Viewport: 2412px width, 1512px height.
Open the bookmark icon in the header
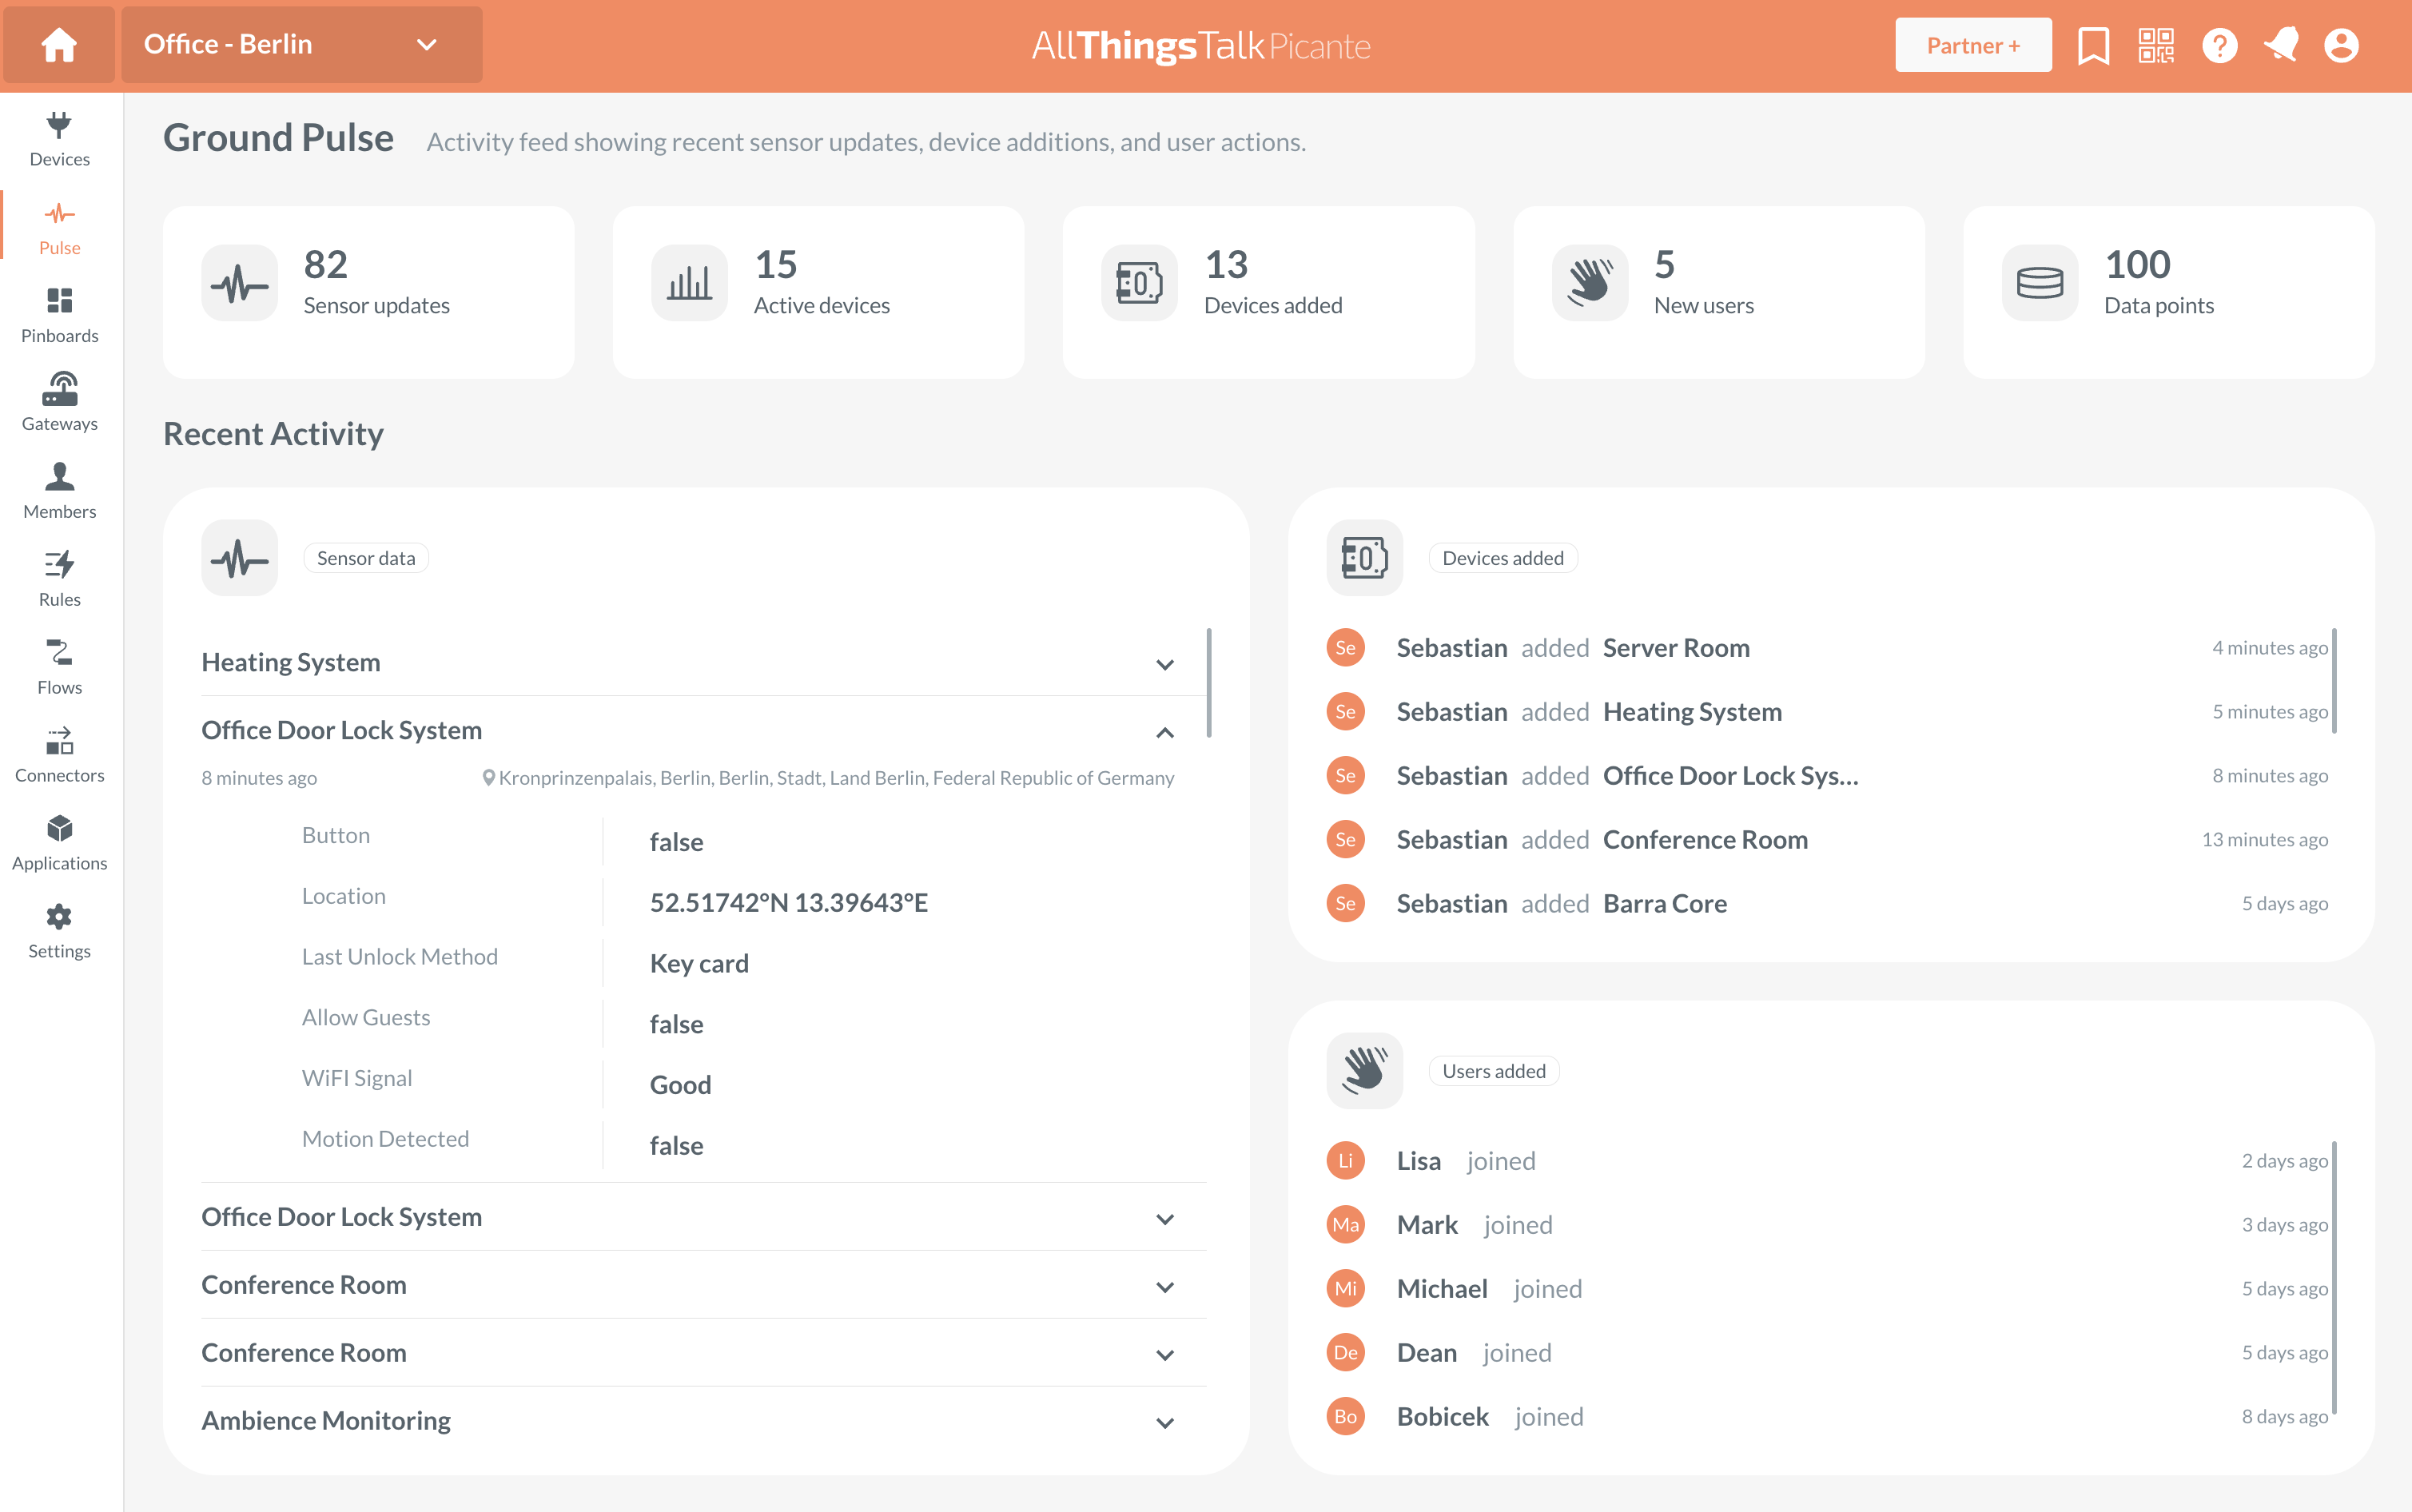click(x=2092, y=46)
